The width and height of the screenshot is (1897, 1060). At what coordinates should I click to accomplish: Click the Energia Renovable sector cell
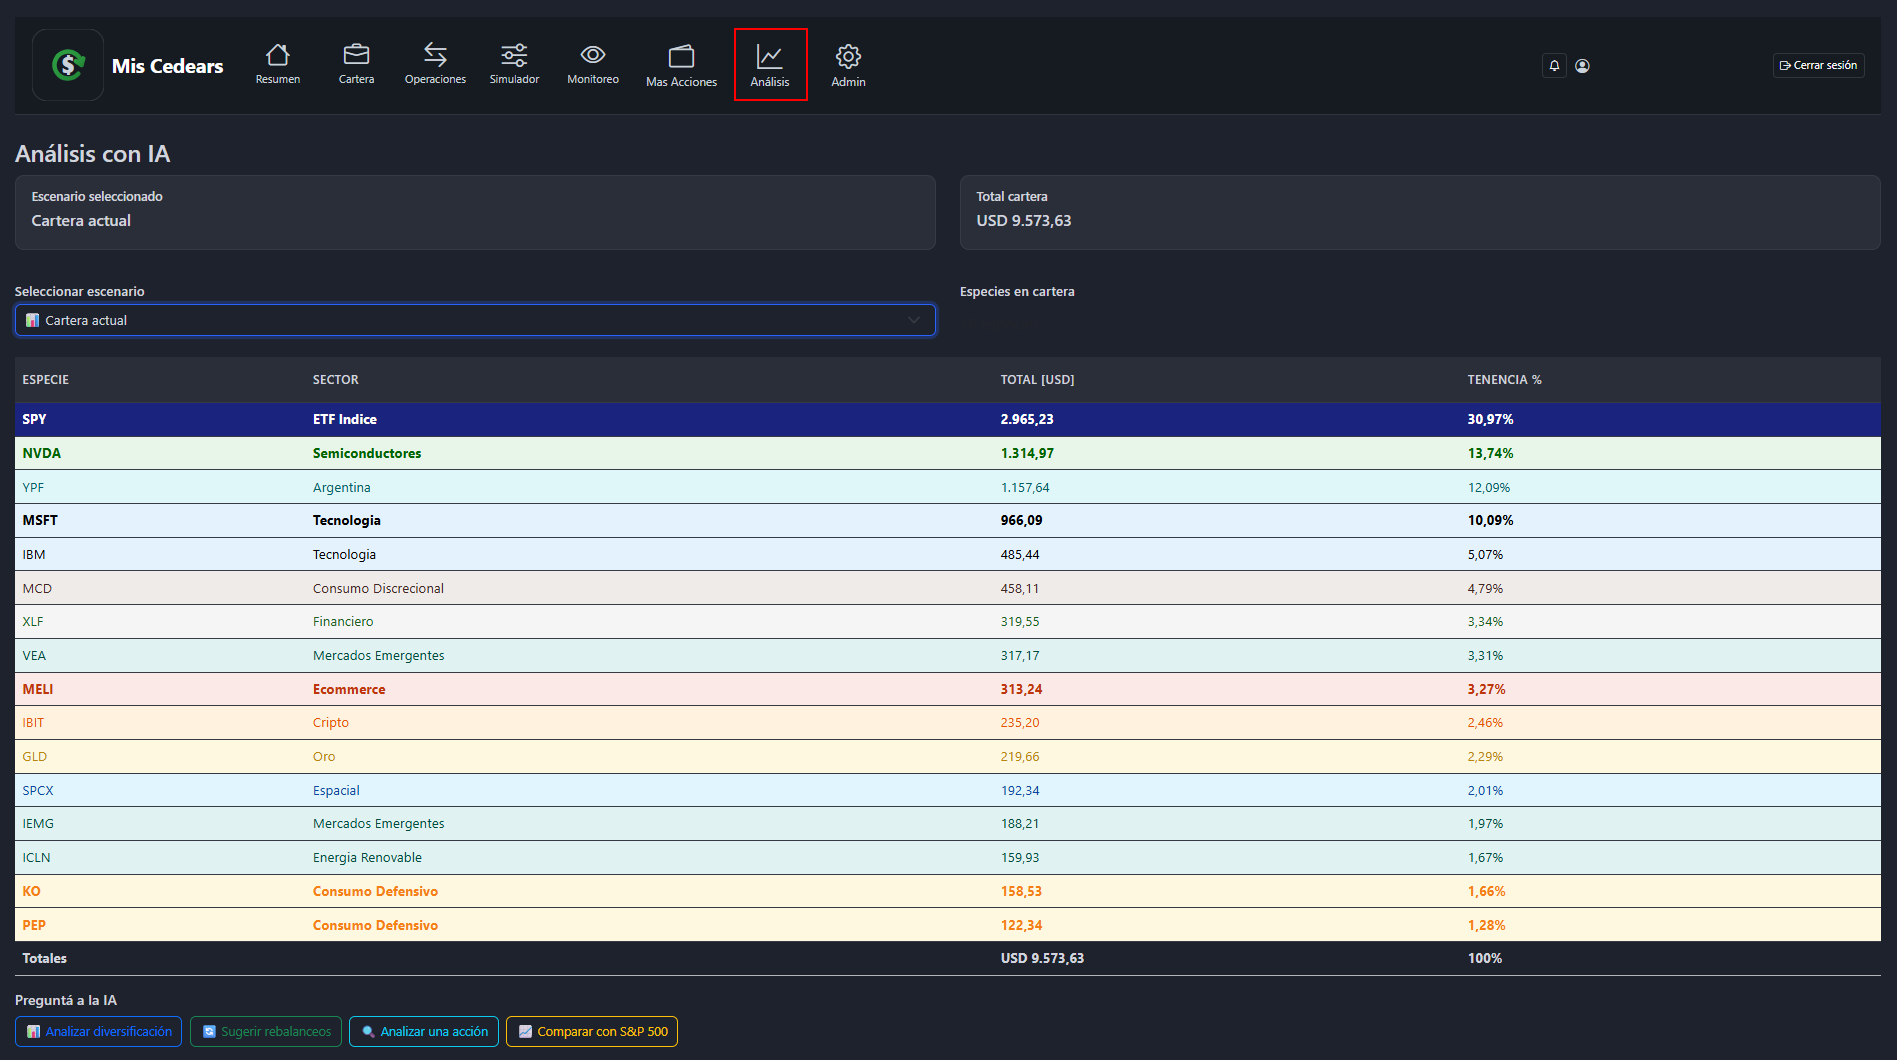(367, 857)
